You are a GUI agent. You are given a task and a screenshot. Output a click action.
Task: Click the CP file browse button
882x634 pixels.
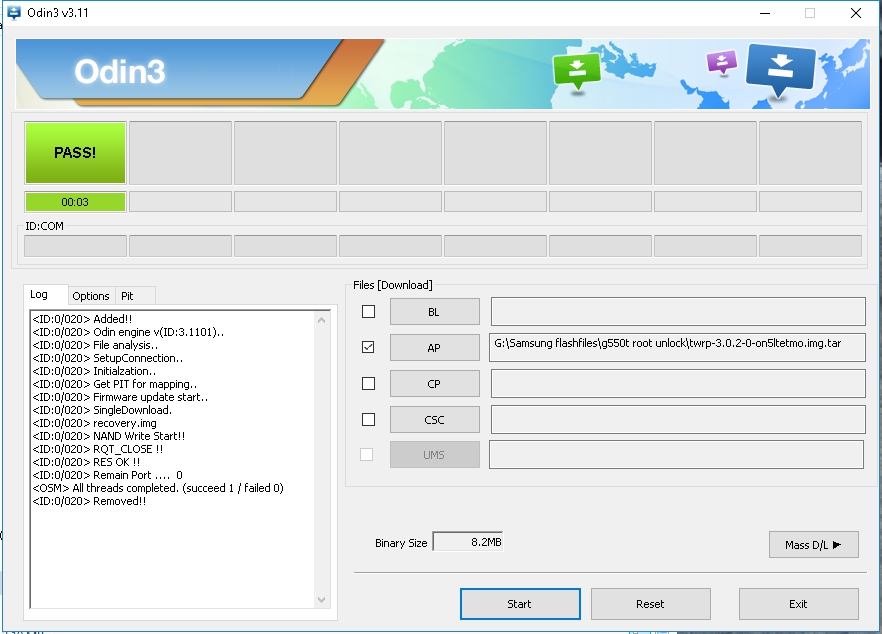click(435, 384)
